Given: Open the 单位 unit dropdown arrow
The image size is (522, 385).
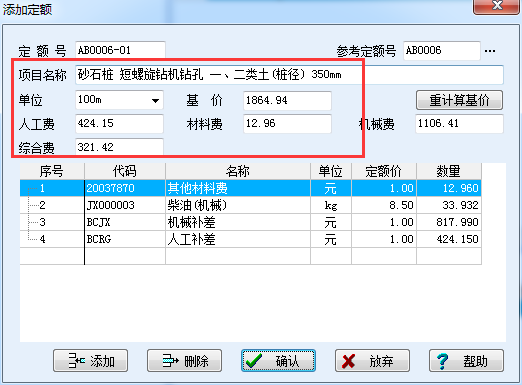Looking at the screenshot, I should 155,100.
